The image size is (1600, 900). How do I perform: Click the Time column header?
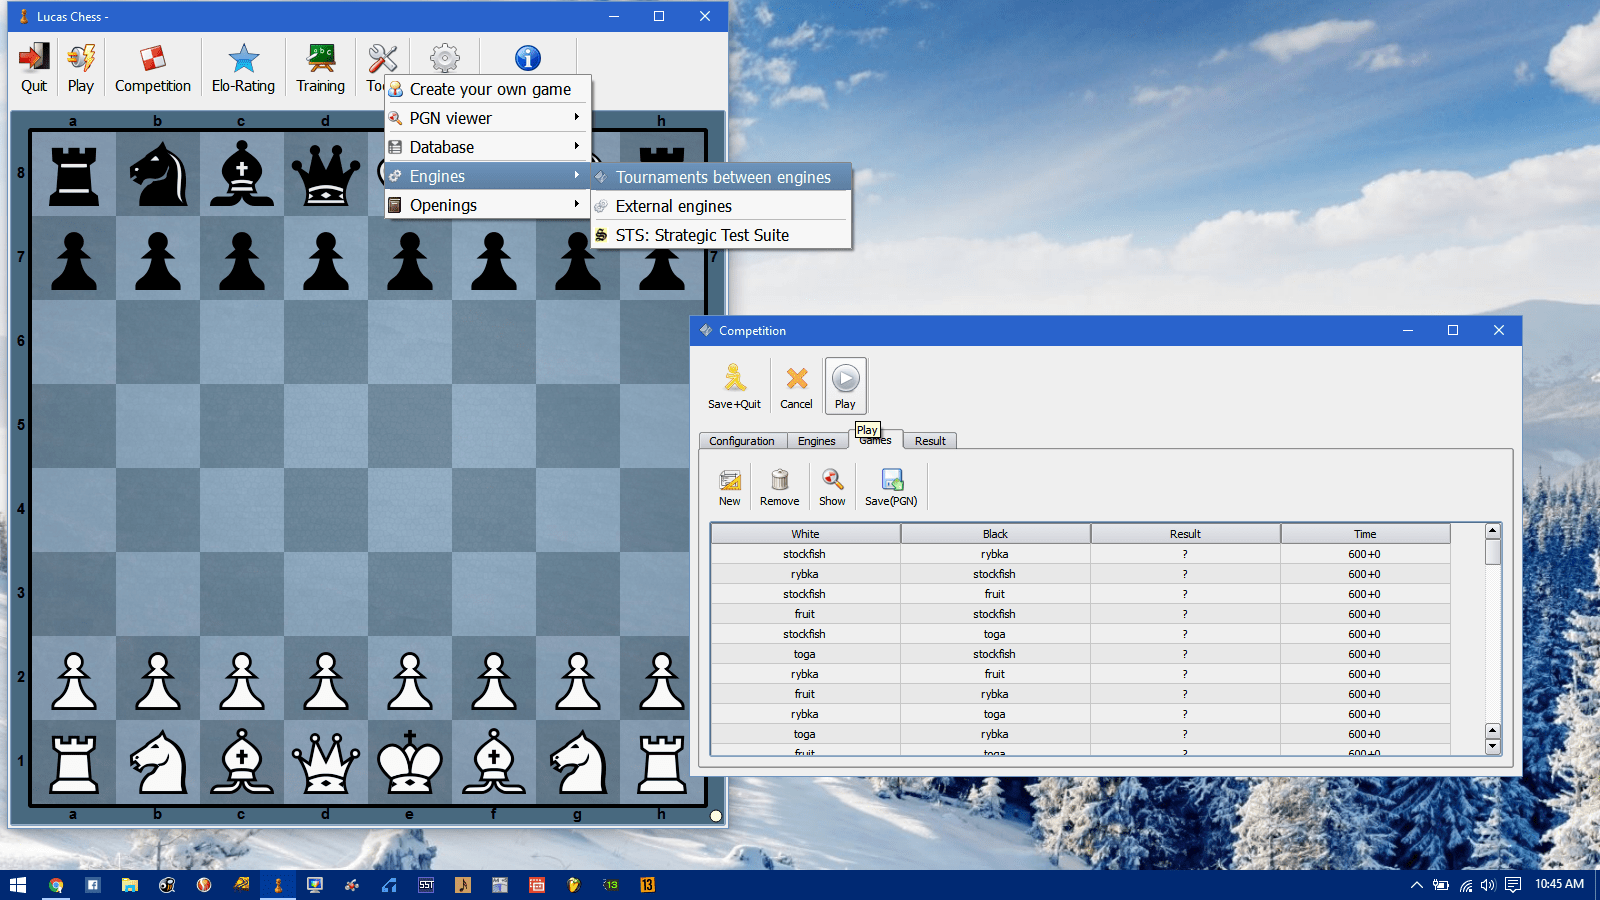(x=1365, y=534)
